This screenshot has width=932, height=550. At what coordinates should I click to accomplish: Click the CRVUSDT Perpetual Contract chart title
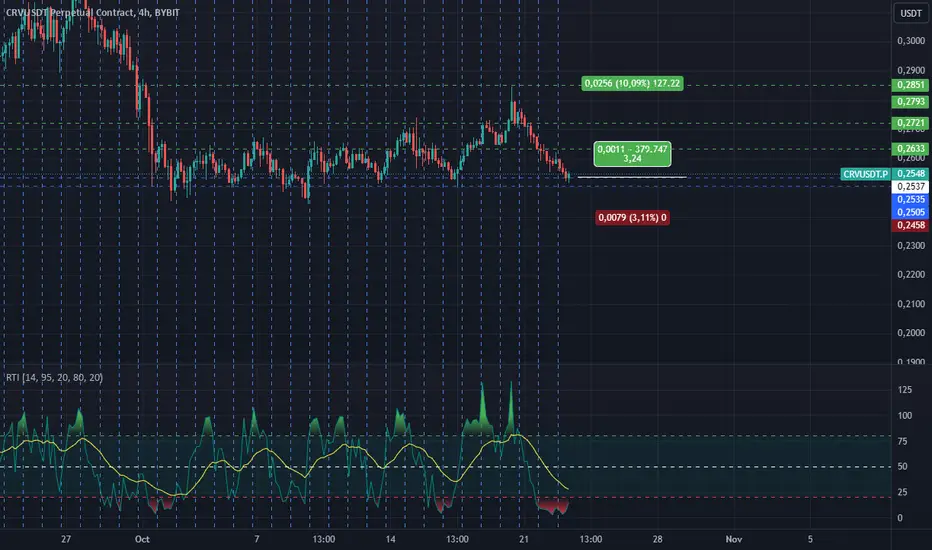click(93, 12)
